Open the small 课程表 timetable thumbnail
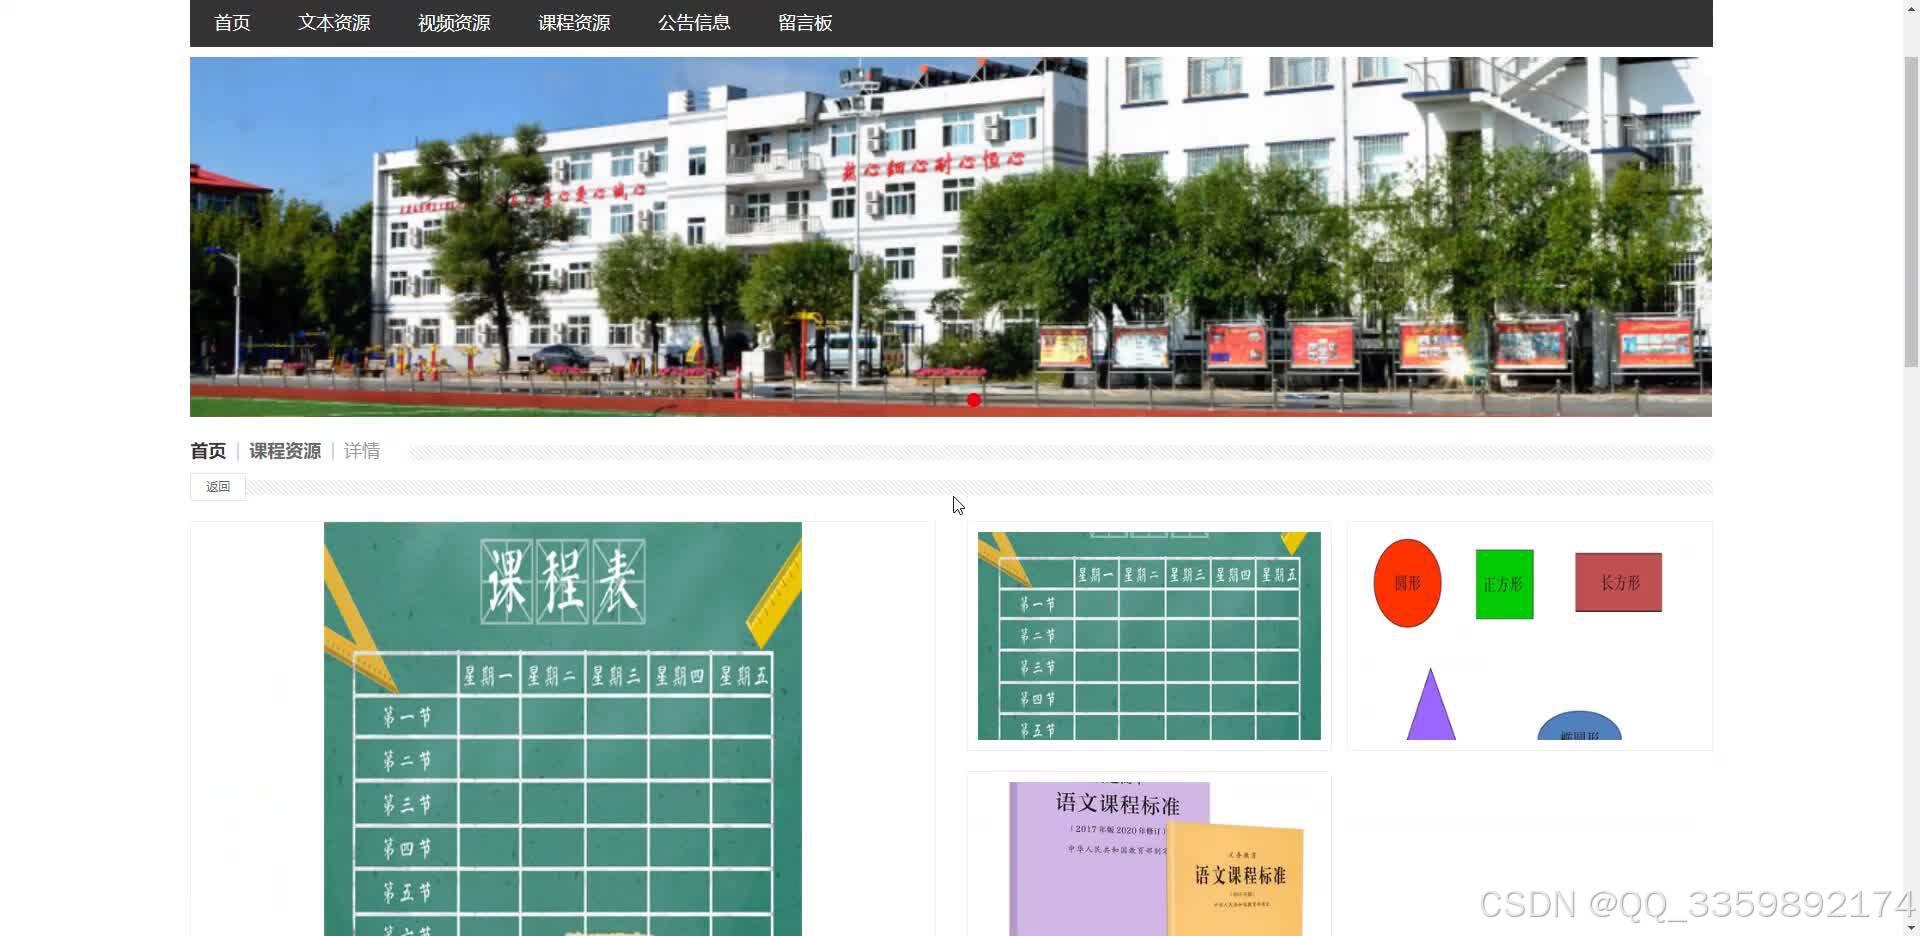 pos(1147,636)
